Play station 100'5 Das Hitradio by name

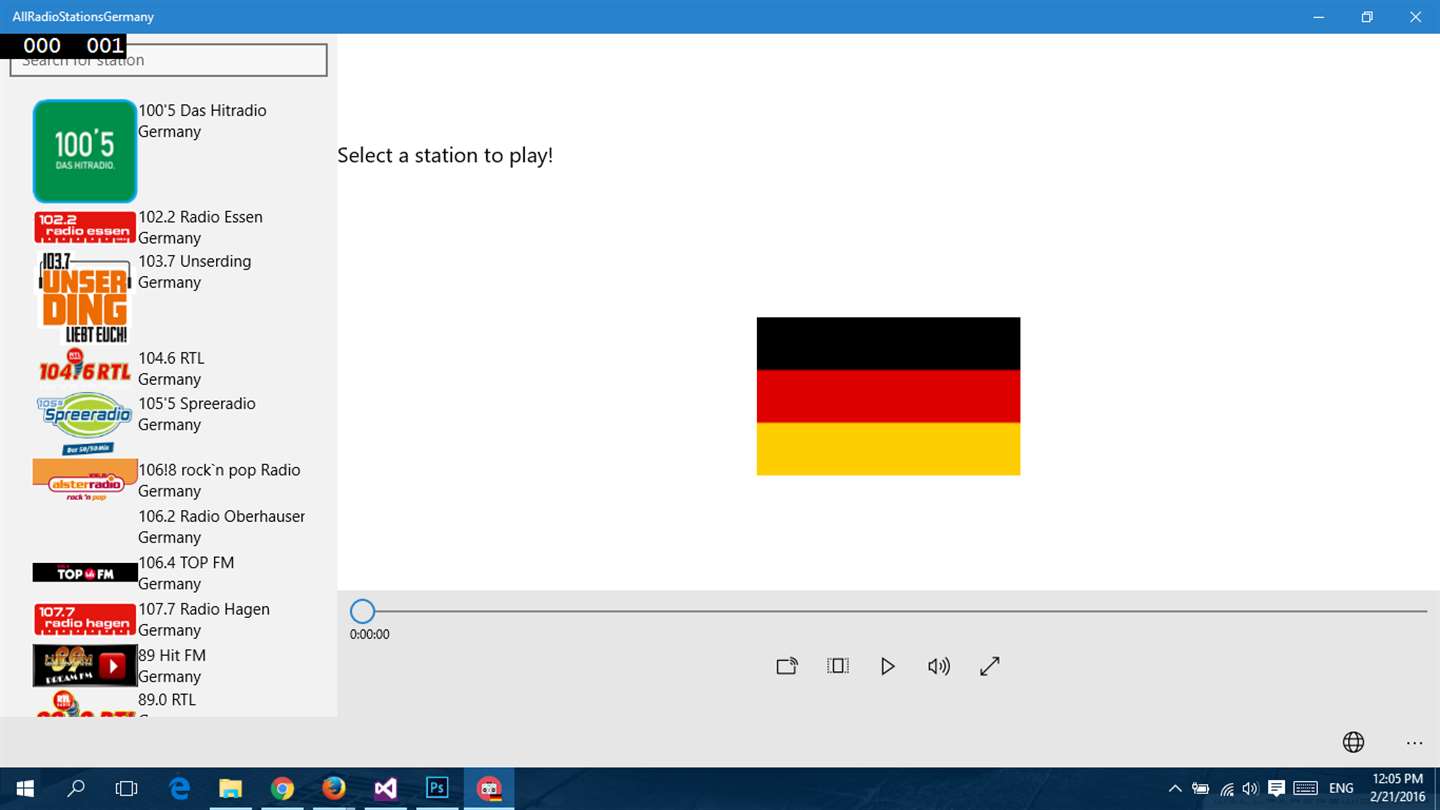coord(202,110)
